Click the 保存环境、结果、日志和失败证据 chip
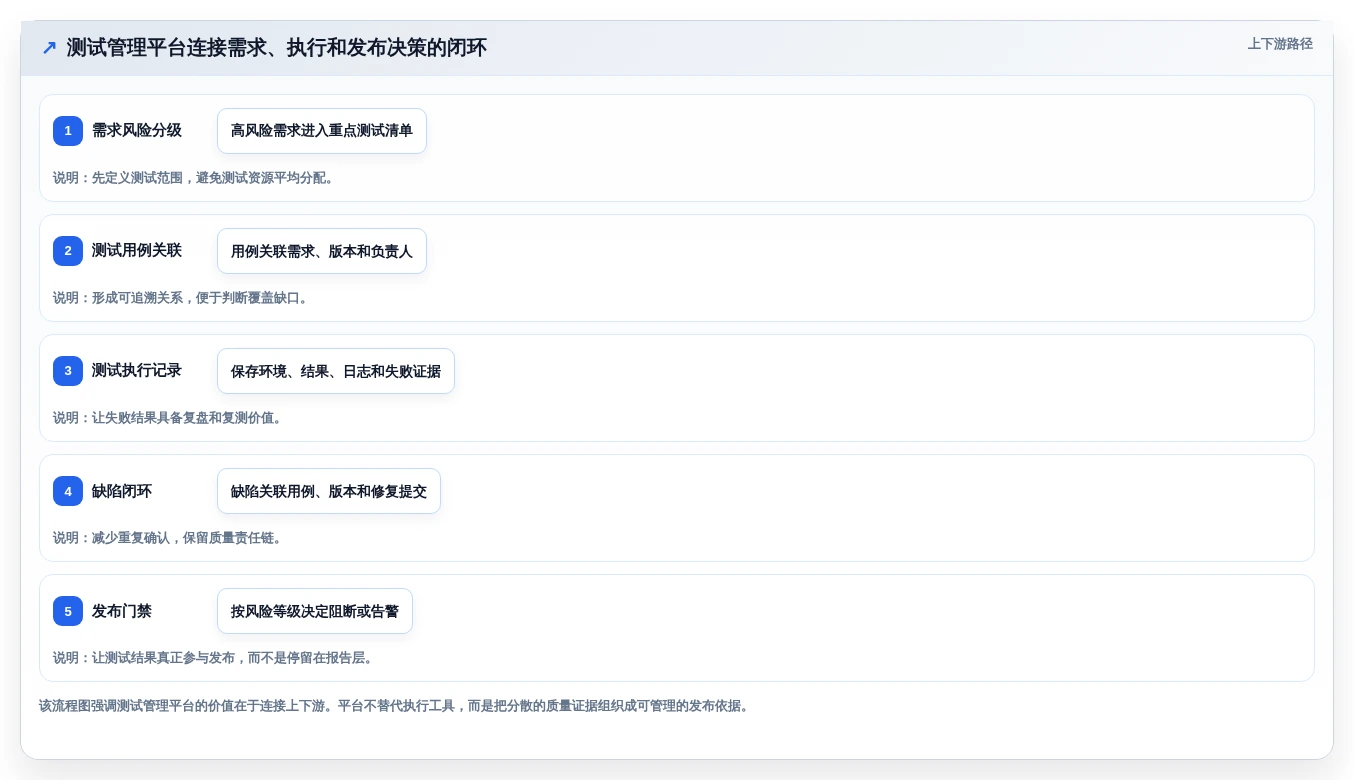 [336, 371]
